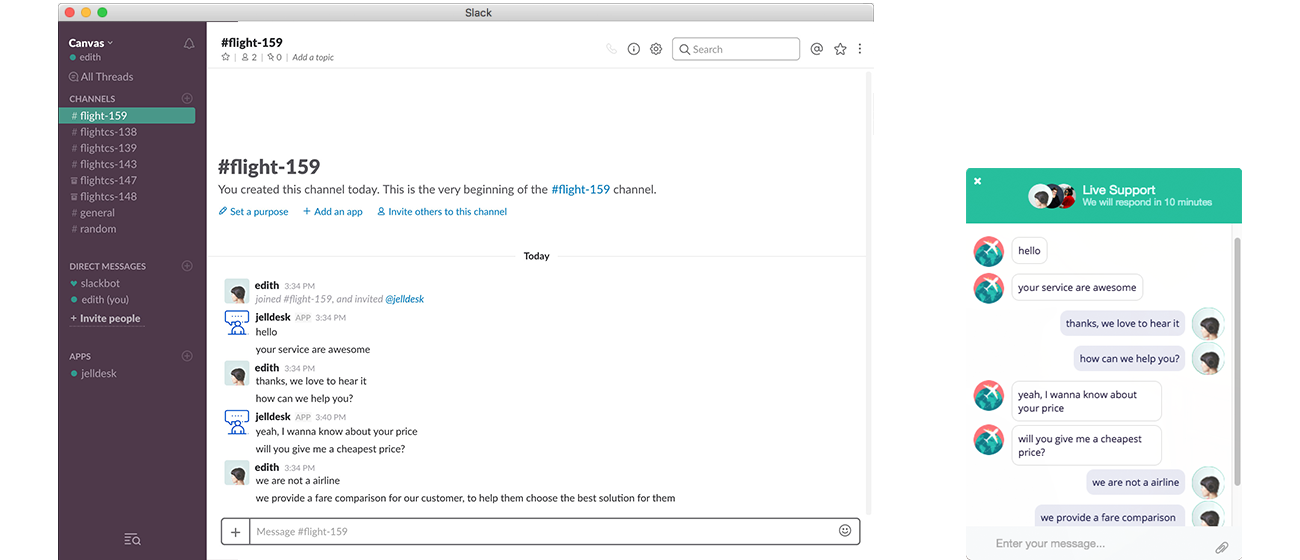
Task: Open the quick switcher icon at the sidebar bottom
Action: [132, 540]
